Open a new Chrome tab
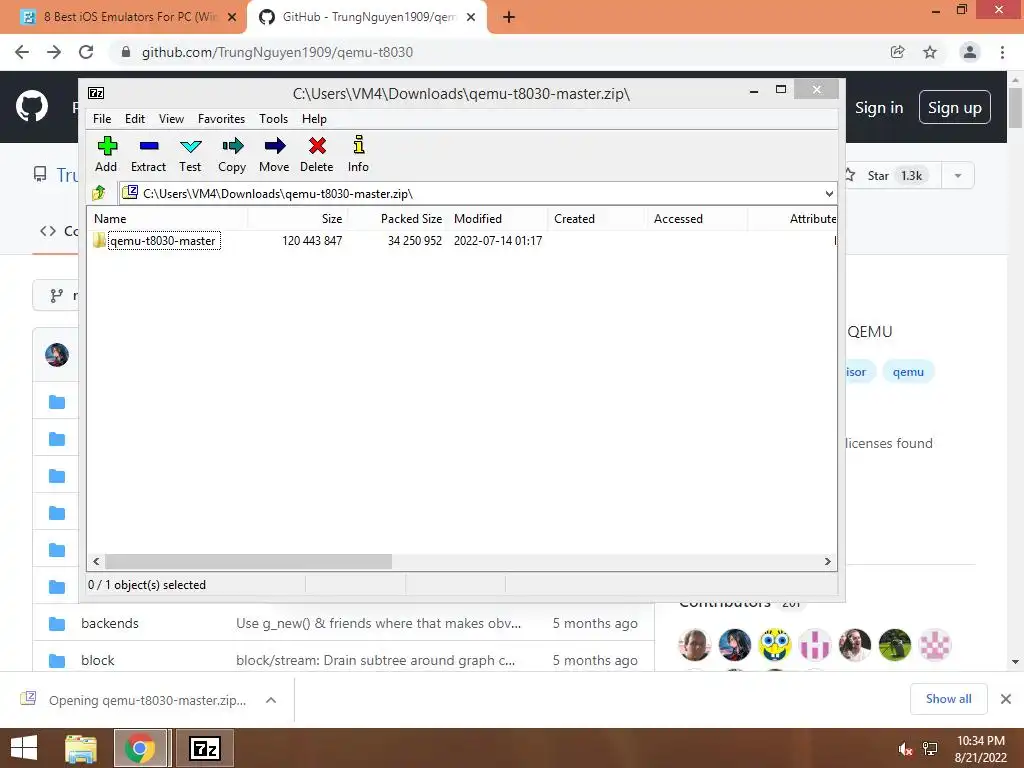This screenshot has height=768, width=1024. coord(509,17)
